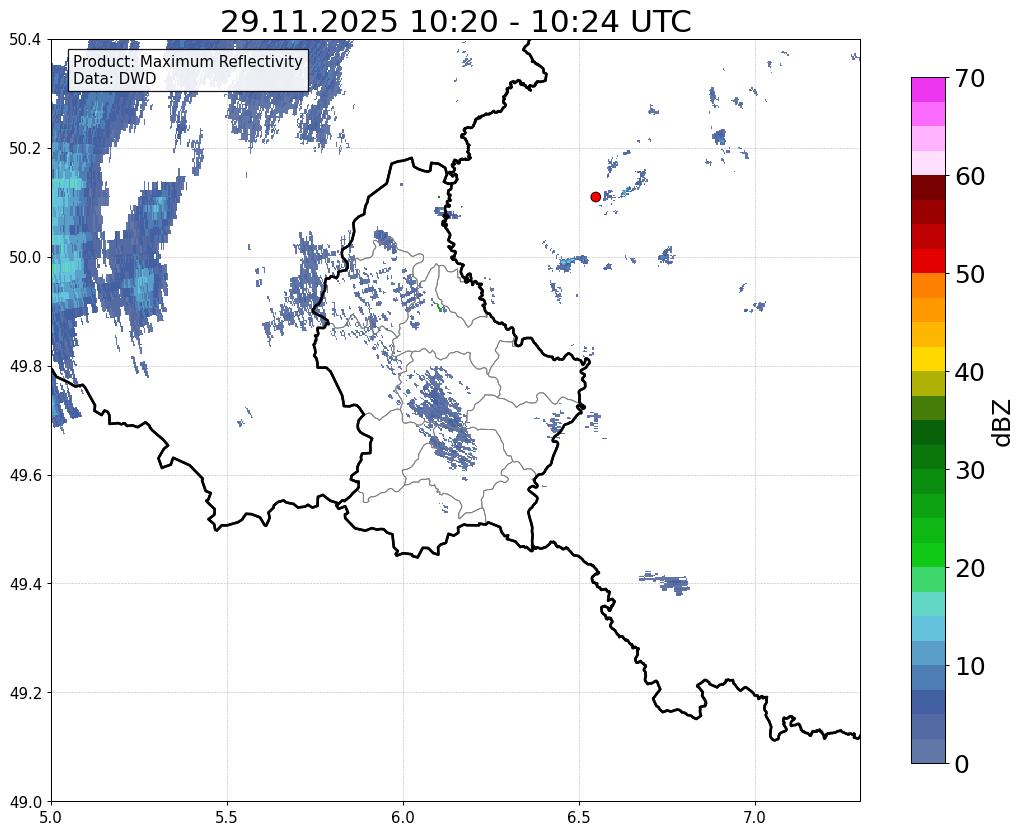
Task: Click the longitude axis label 6.5
Action: point(579,818)
